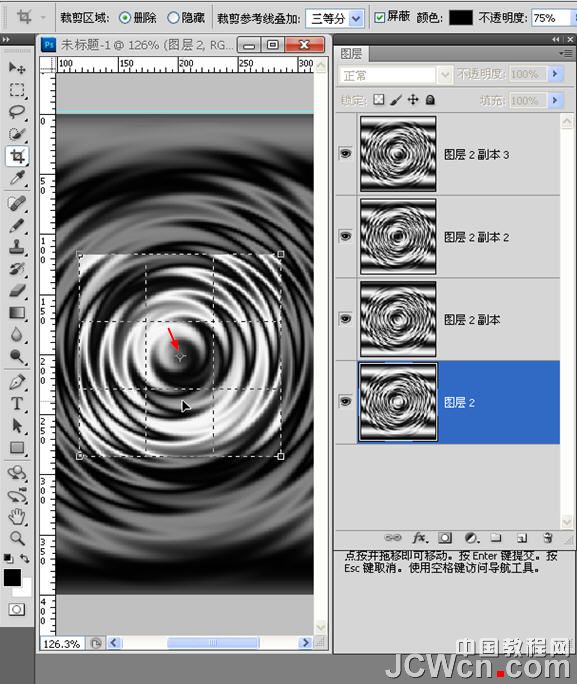Viewport: 577px width, 684px height.
Task: Collapse the Layers panel dock
Action: point(555,39)
